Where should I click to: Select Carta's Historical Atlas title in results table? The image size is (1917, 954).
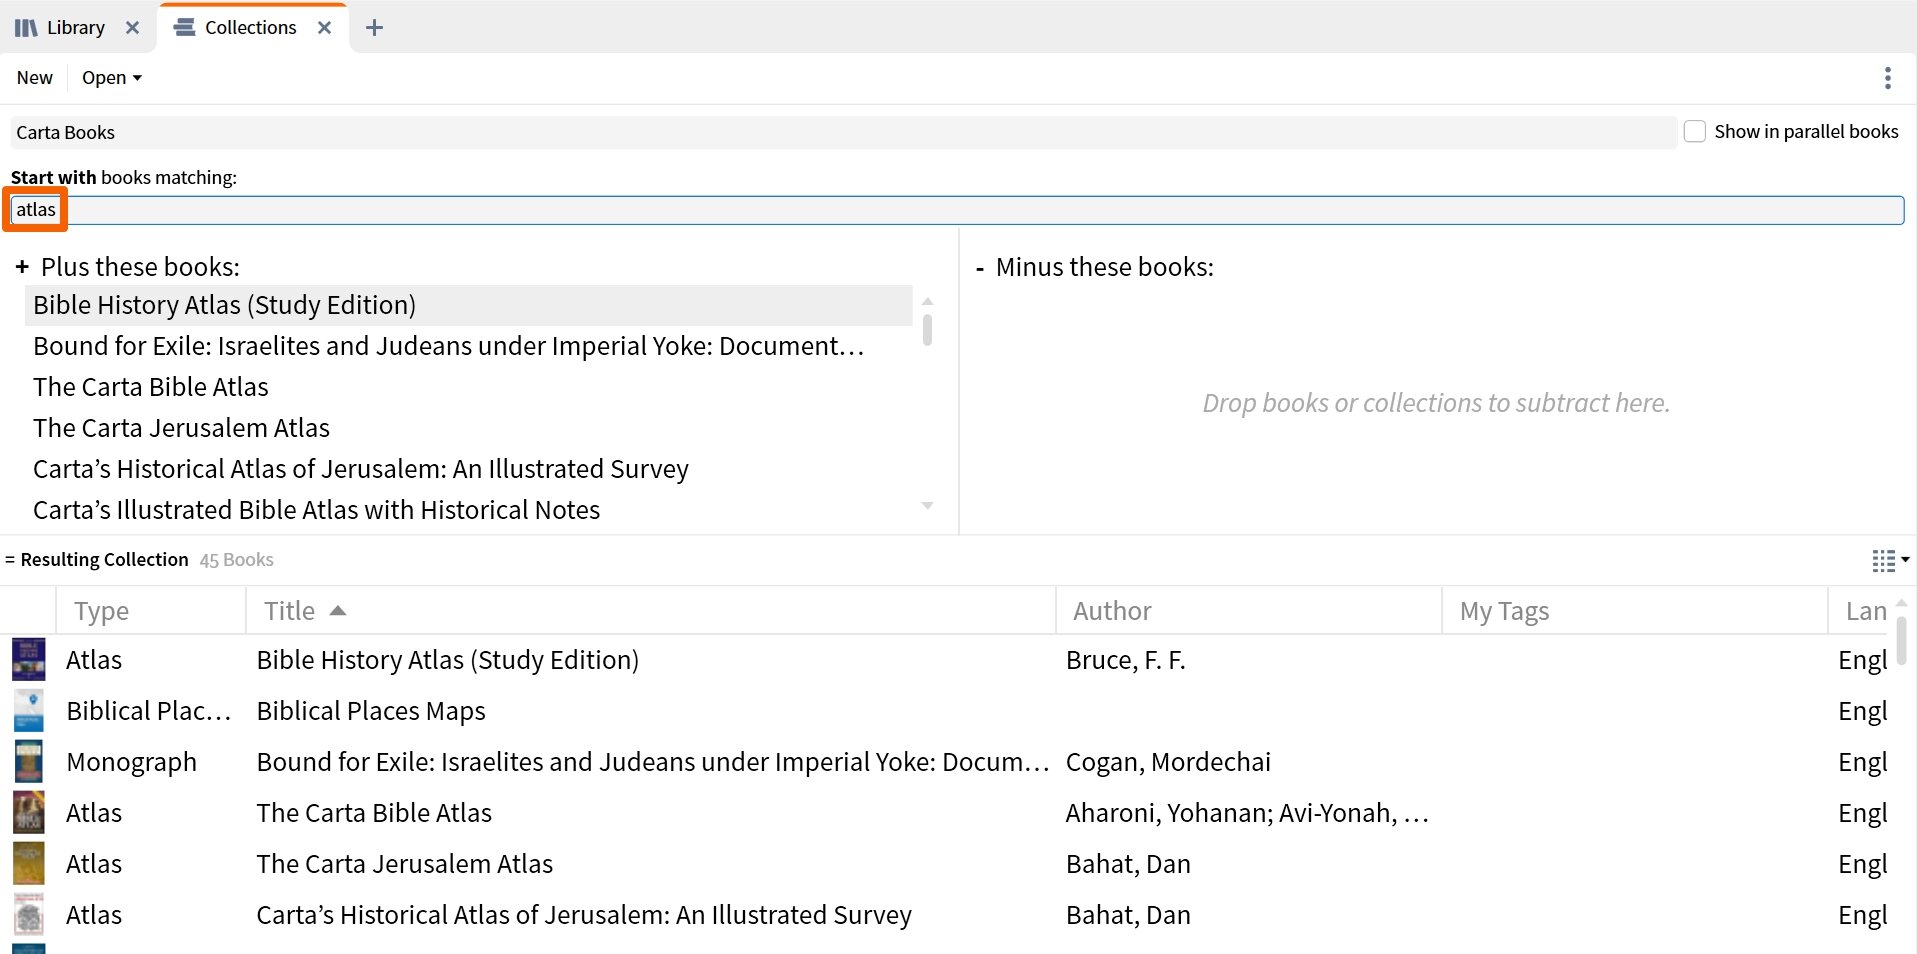tap(584, 915)
